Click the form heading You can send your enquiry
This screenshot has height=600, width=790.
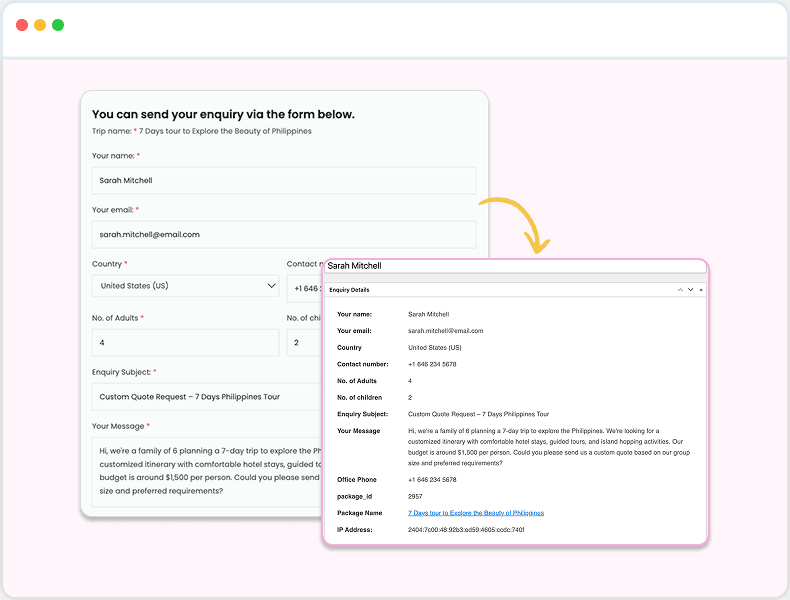point(223,114)
